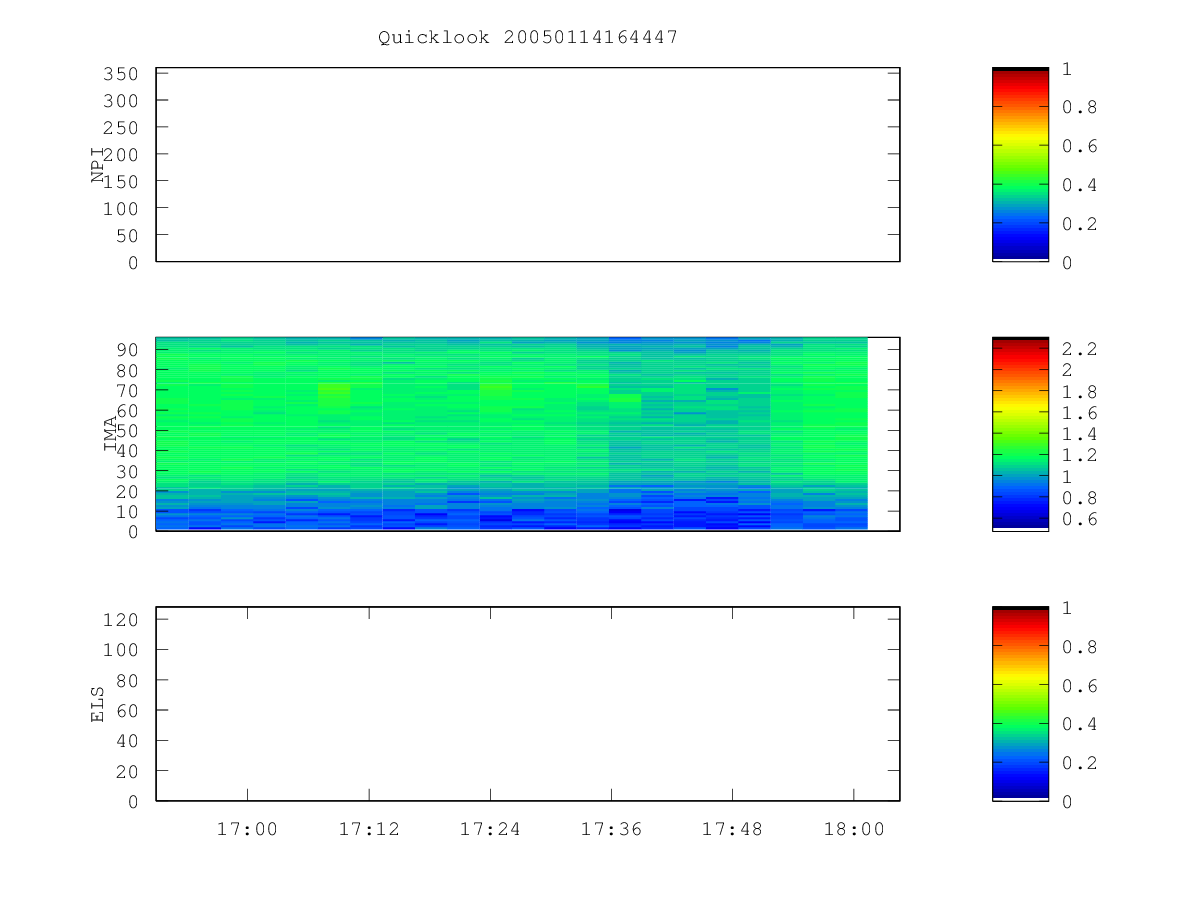Click the NPI panel color bar
This screenshot has height=900, width=1200.
pos(1020,164)
